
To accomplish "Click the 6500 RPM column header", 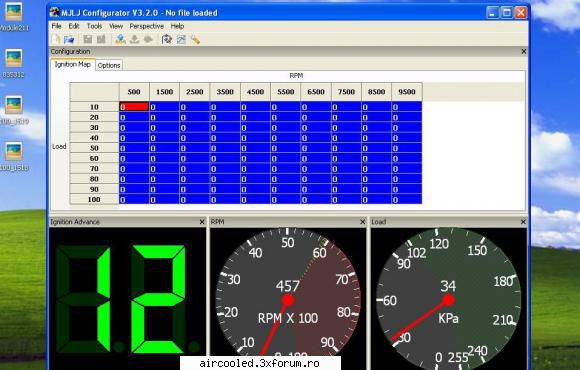I will (x=316, y=92).
